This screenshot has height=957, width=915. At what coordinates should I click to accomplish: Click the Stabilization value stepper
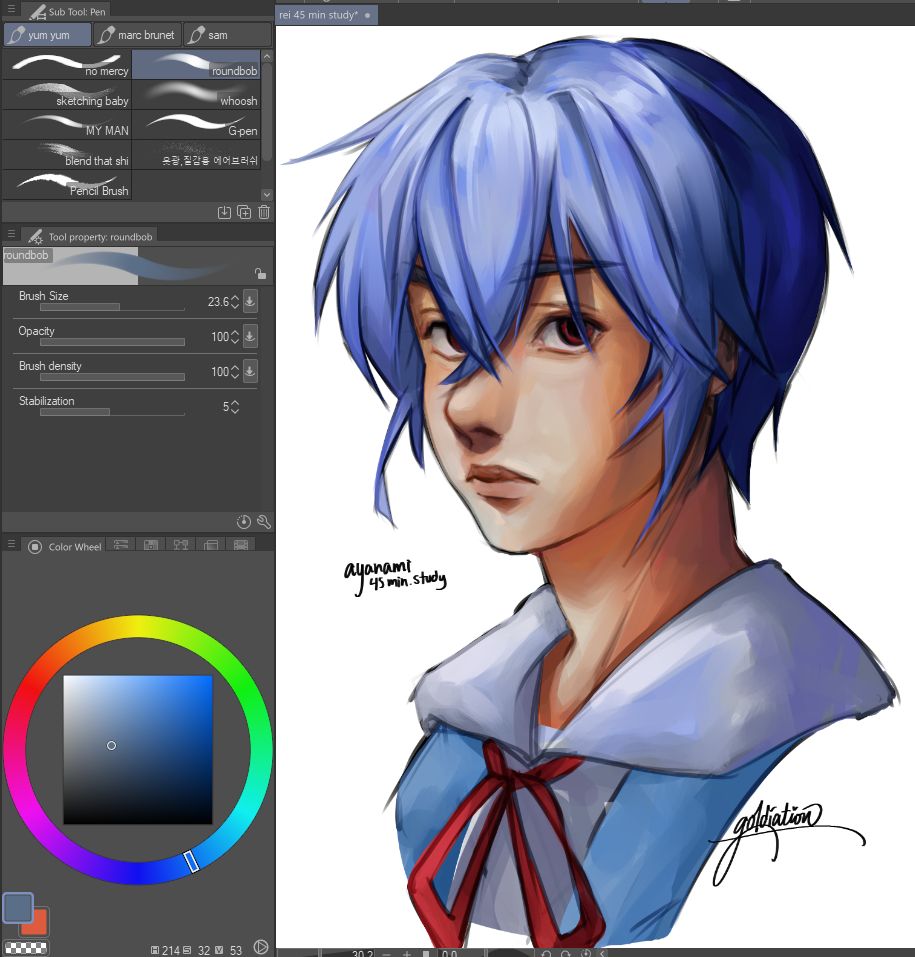tap(235, 406)
